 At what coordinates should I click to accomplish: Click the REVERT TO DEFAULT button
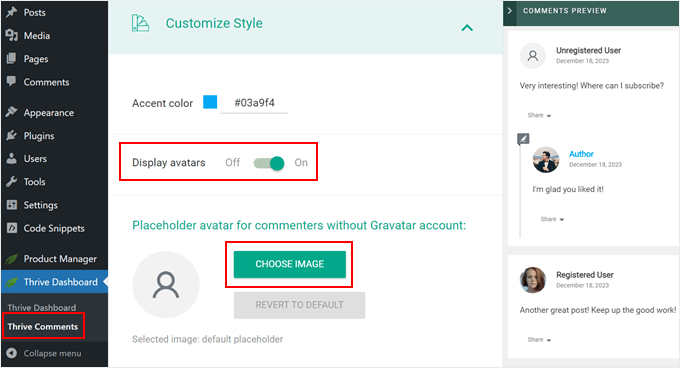[x=299, y=305]
